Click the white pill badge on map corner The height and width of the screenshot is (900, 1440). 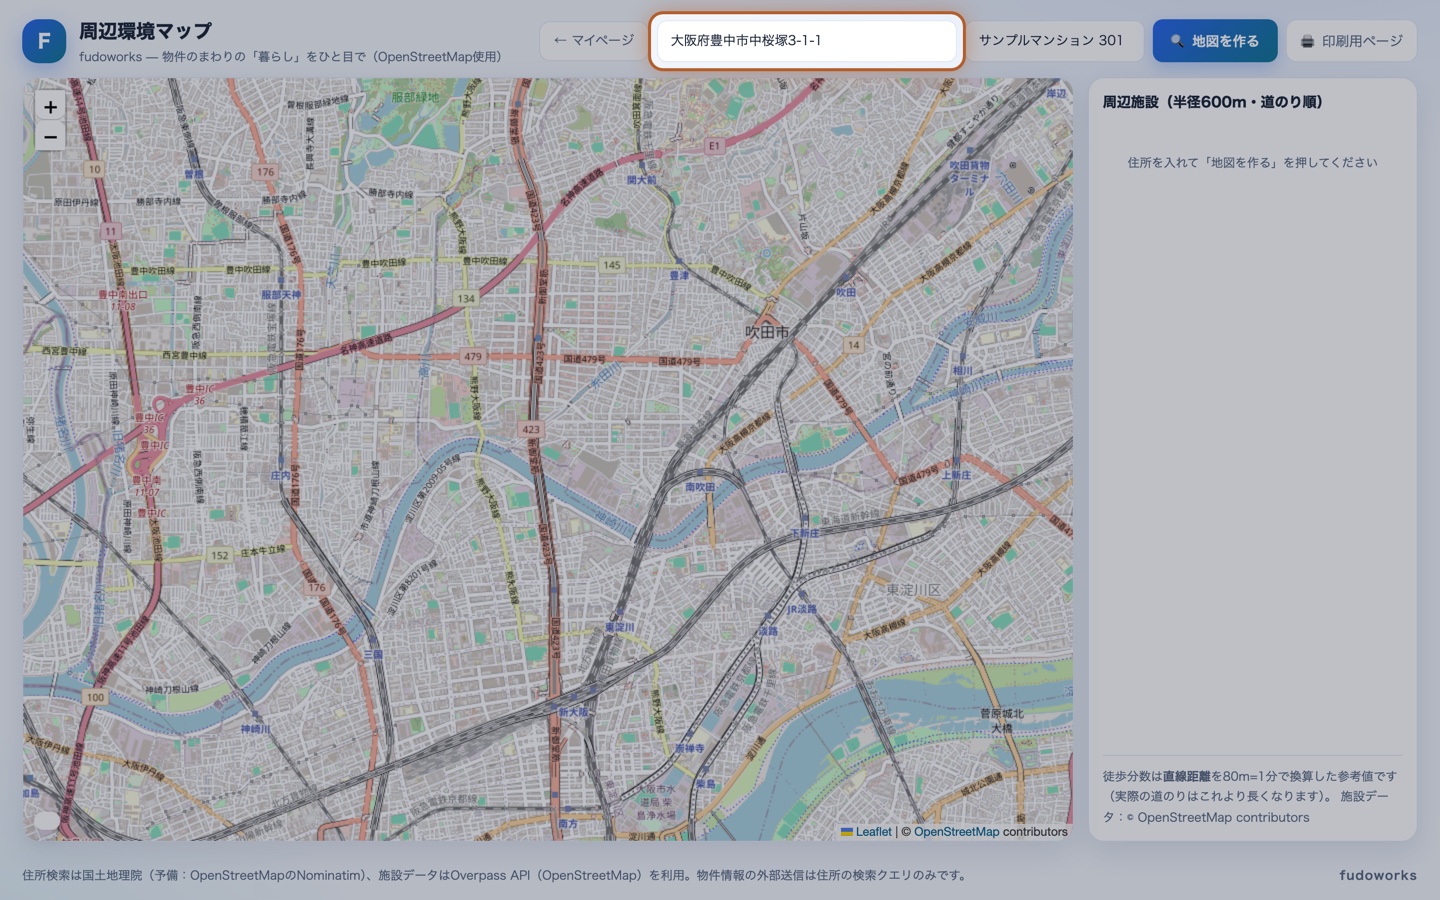point(46,821)
